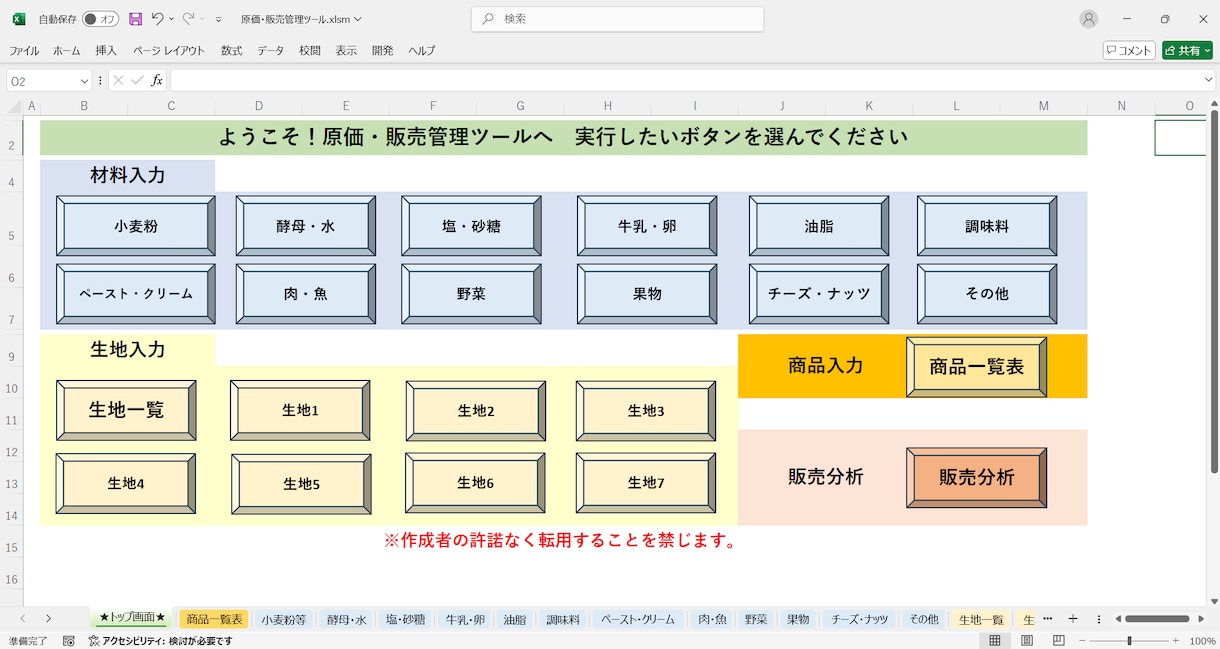
Task: Open the ファイル menu
Action: pos(24,50)
